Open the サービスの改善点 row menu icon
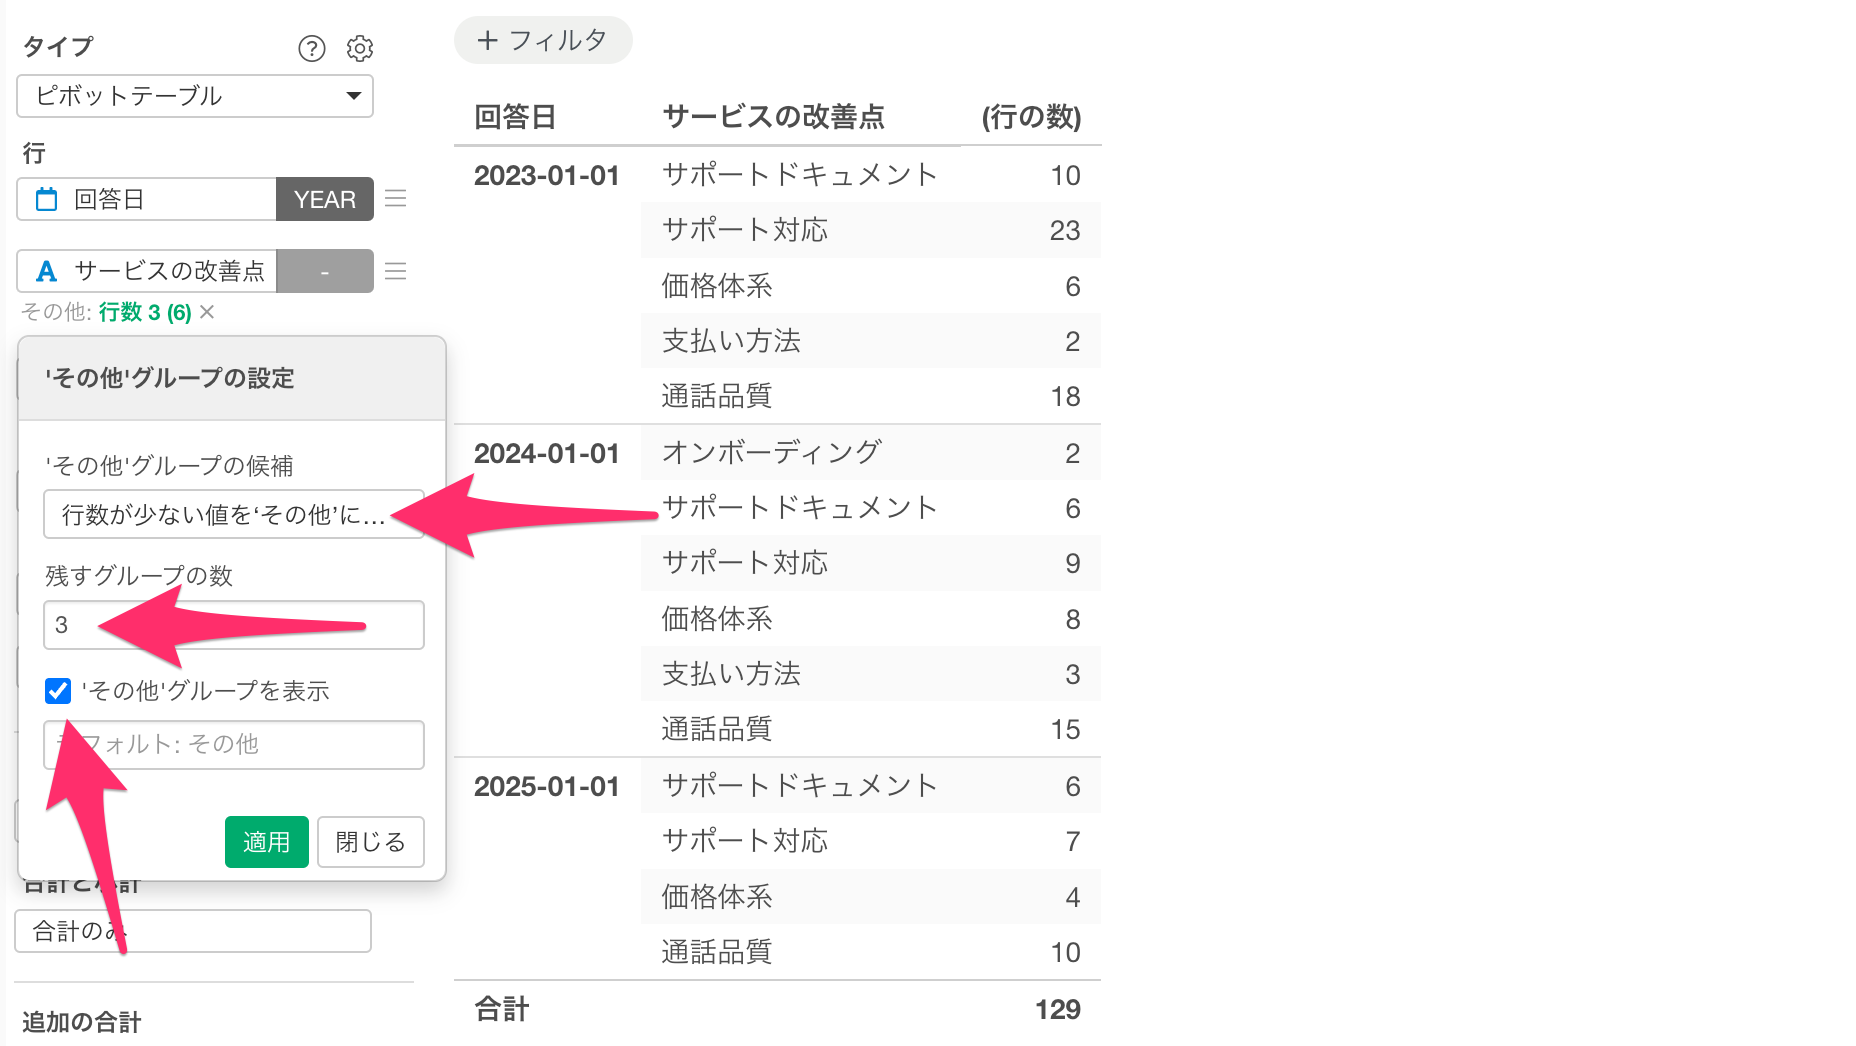Viewport: 1856px width, 1046px height. (396, 271)
